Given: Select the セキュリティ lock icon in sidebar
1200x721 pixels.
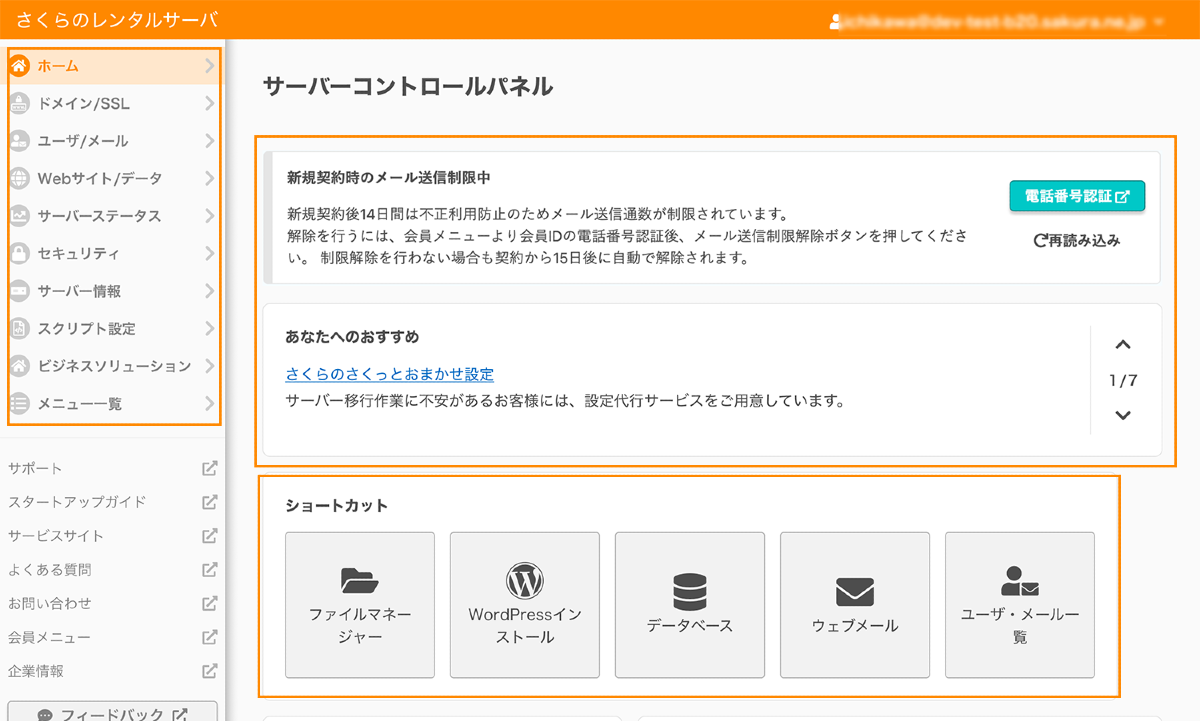Looking at the screenshot, I should point(20,253).
